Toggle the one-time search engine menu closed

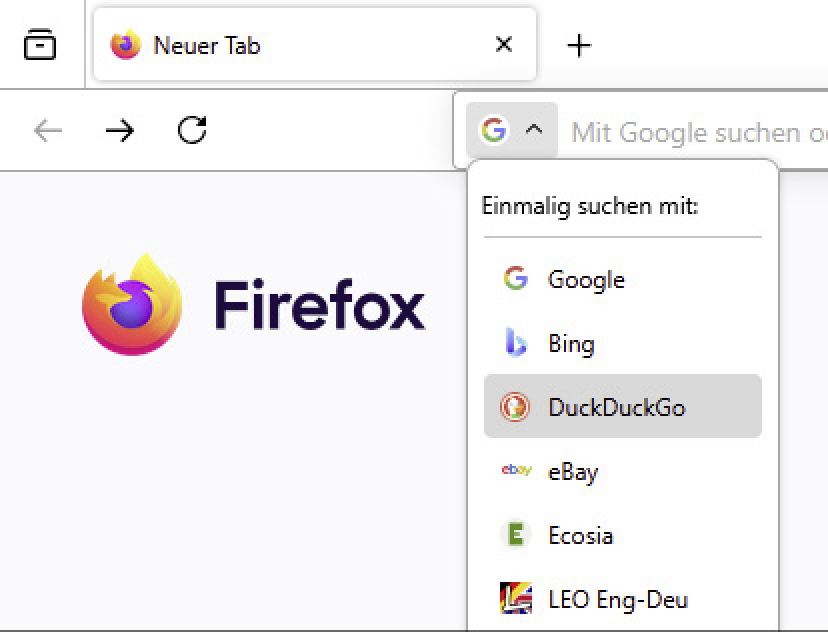tap(534, 130)
